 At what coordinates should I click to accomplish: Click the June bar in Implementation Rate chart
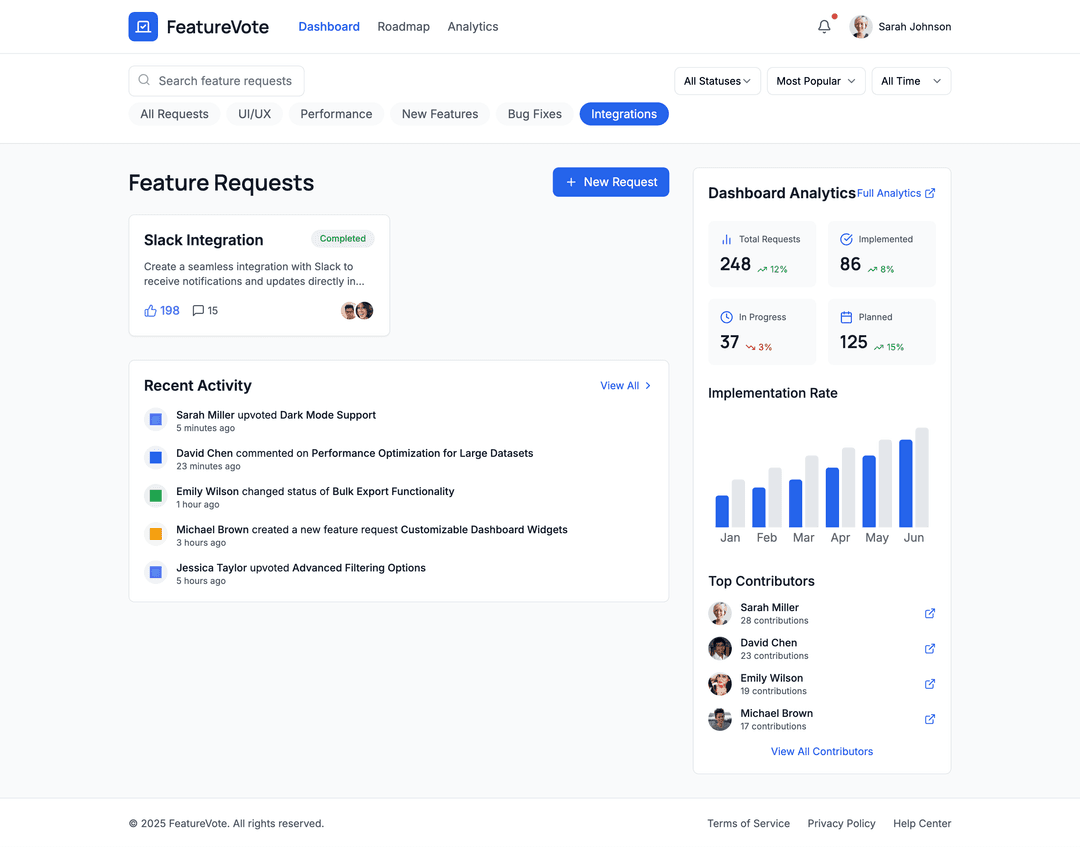[906, 483]
